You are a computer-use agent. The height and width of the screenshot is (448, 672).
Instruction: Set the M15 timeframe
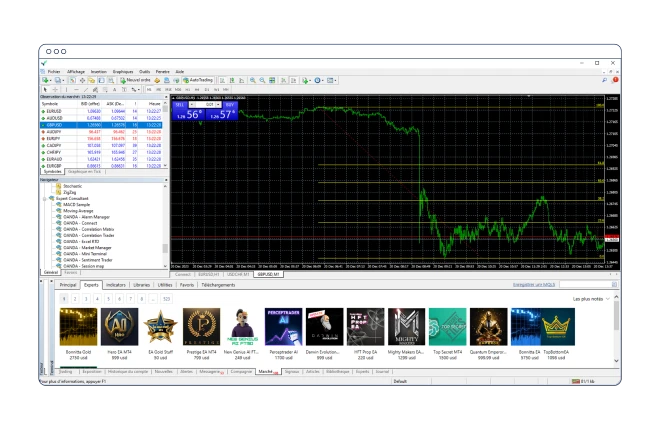[x=168, y=90]
